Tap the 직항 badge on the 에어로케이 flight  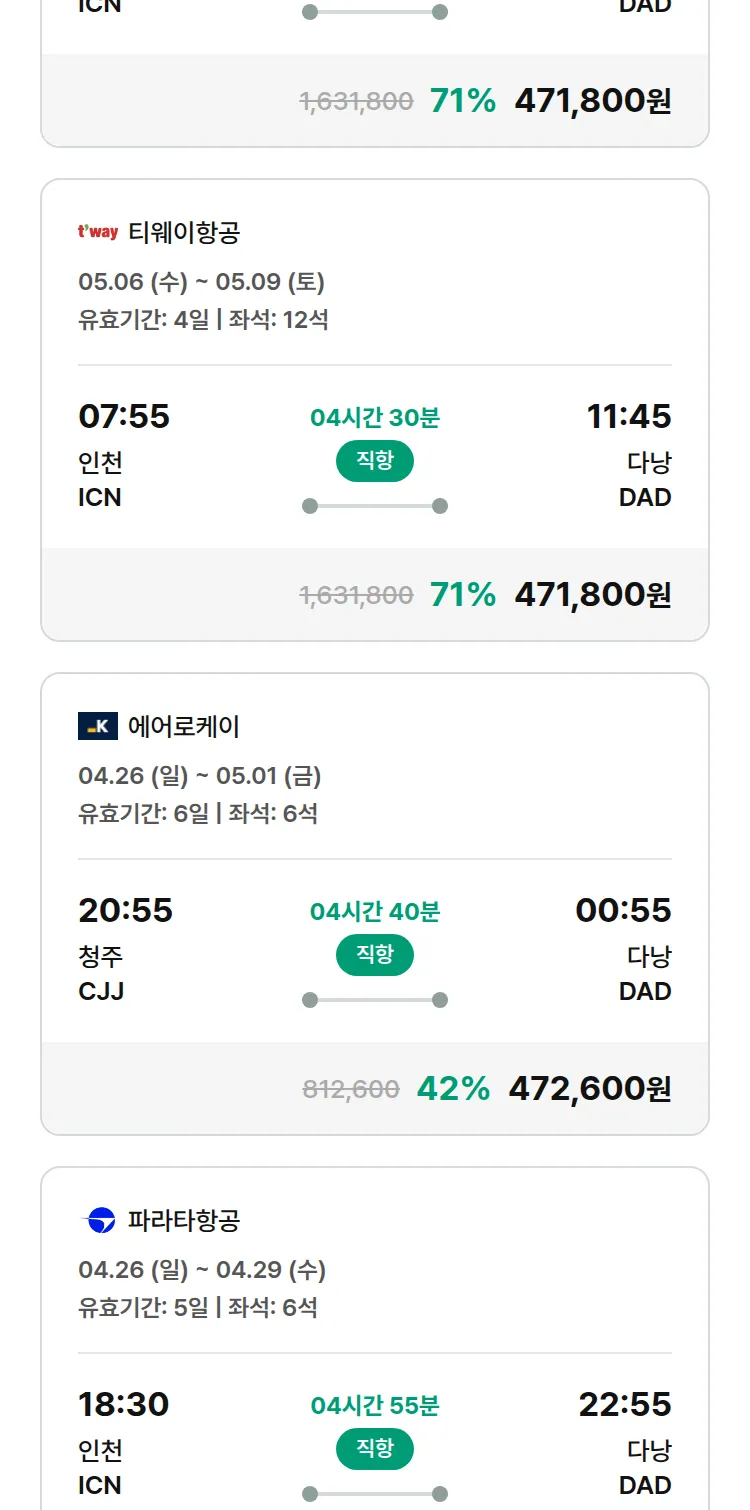[x=374, y=955]
